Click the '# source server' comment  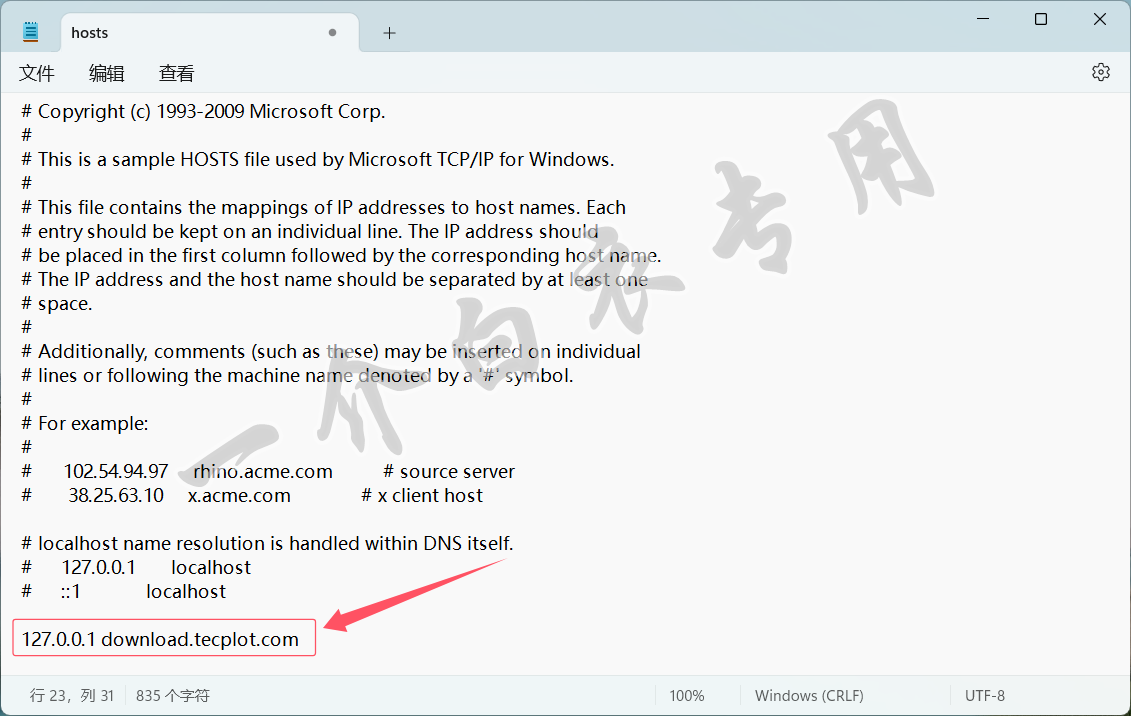(449, 472)
